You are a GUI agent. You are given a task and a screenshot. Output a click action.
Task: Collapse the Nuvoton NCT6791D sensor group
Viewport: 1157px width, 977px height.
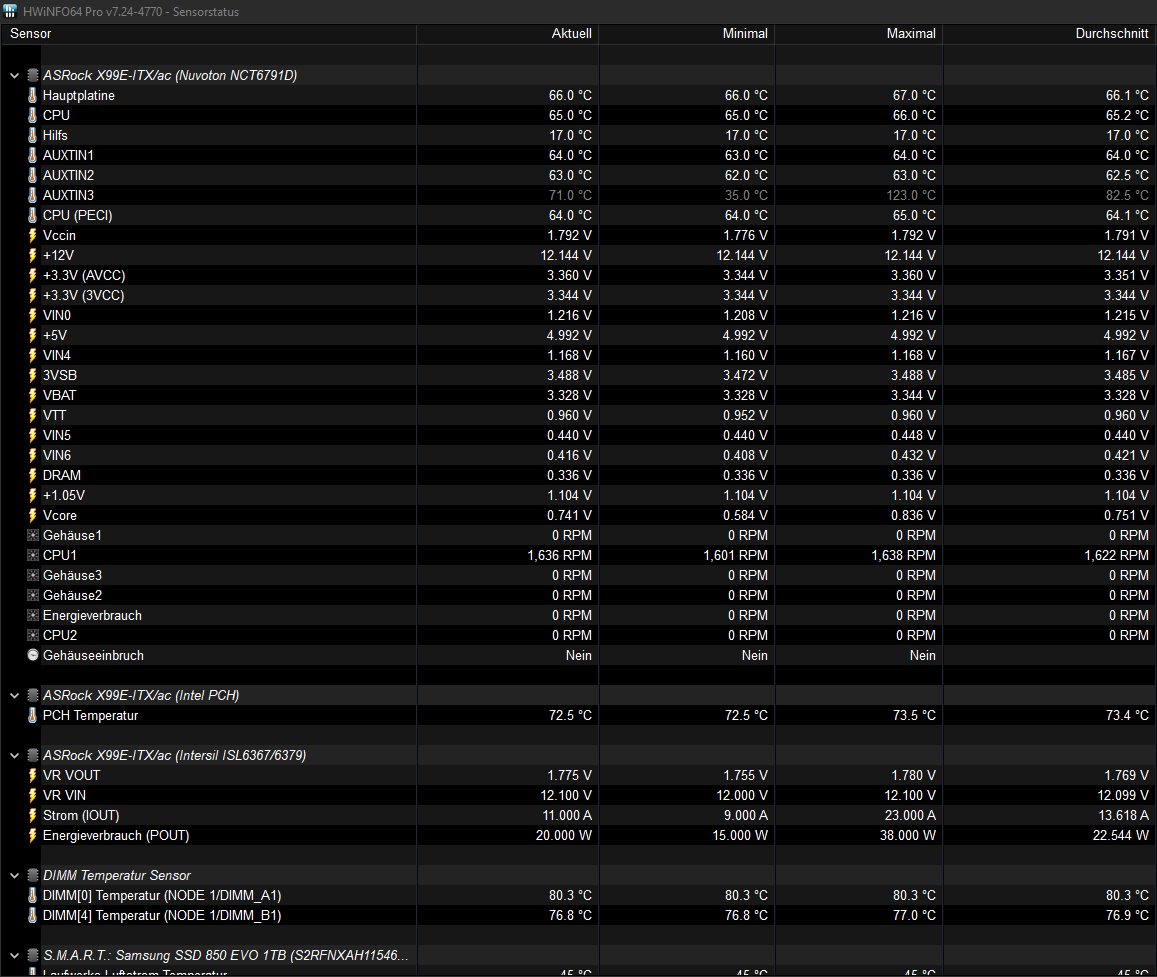coord(14,75)
